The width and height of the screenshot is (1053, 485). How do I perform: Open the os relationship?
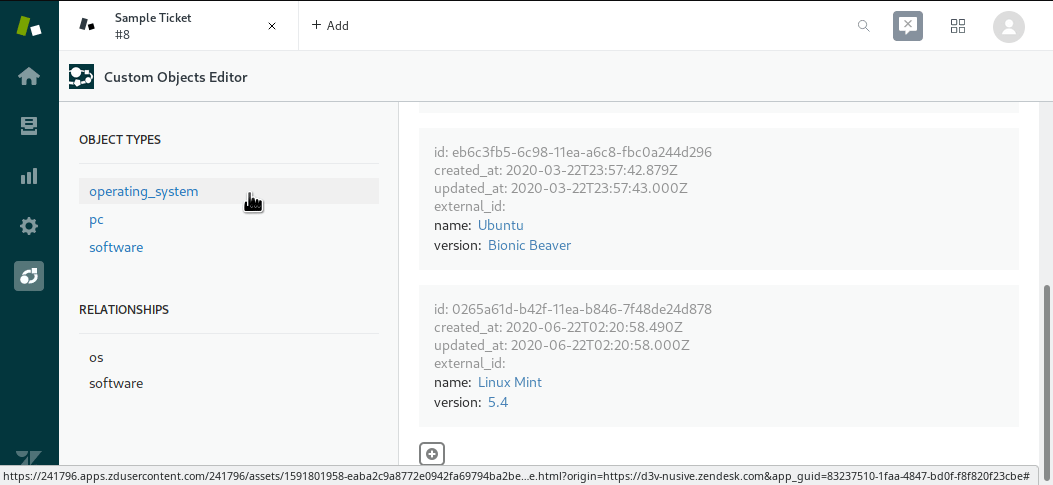97,357
